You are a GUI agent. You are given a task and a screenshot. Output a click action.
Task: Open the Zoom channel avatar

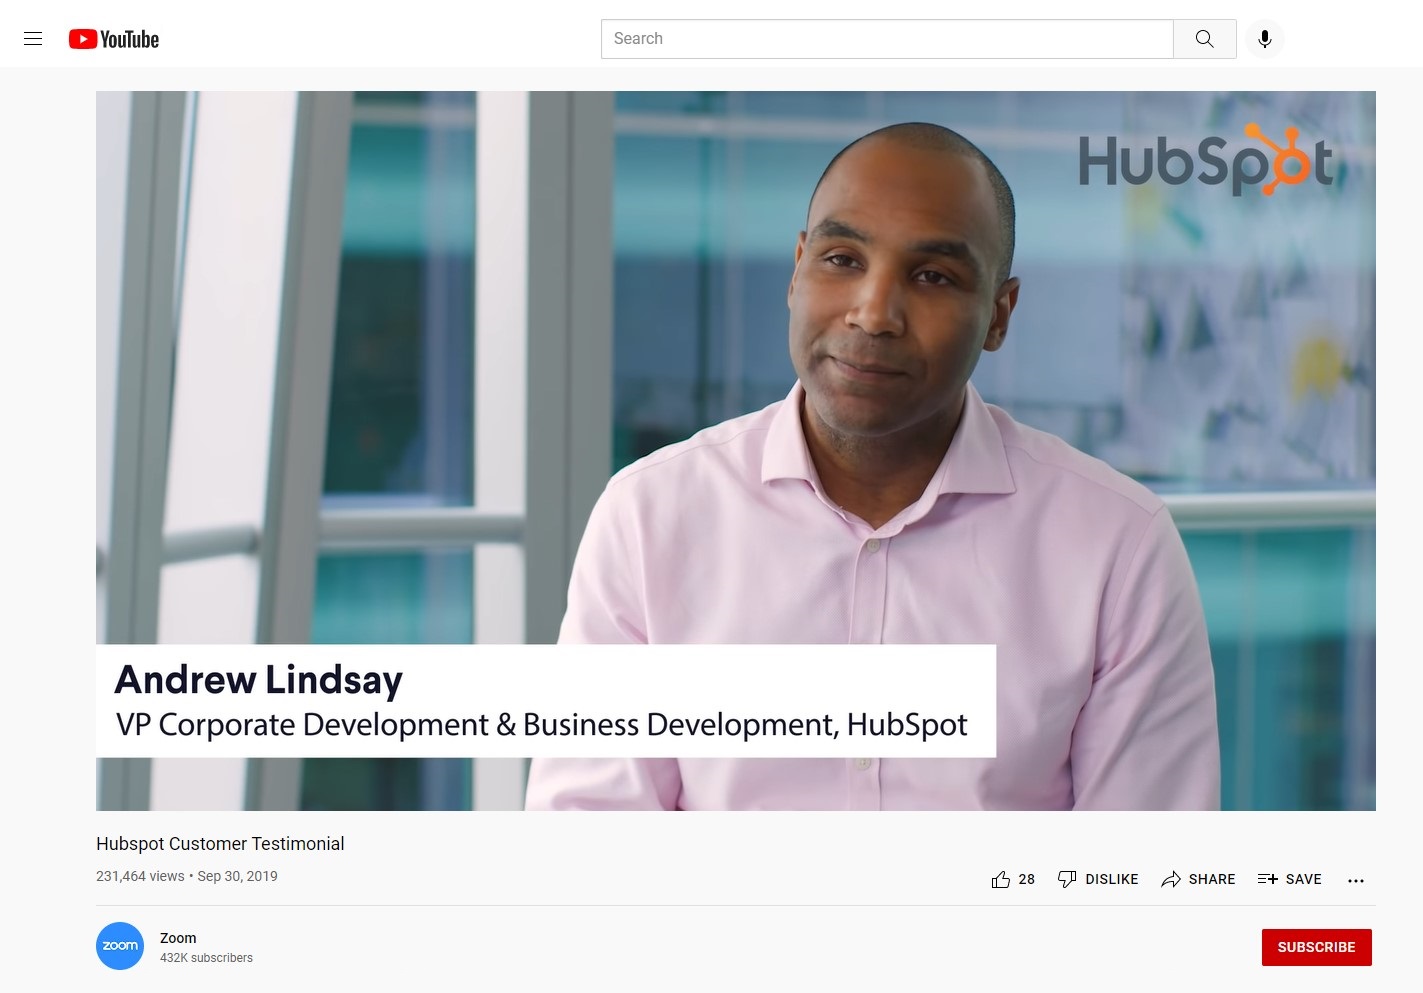click(120, 946)
